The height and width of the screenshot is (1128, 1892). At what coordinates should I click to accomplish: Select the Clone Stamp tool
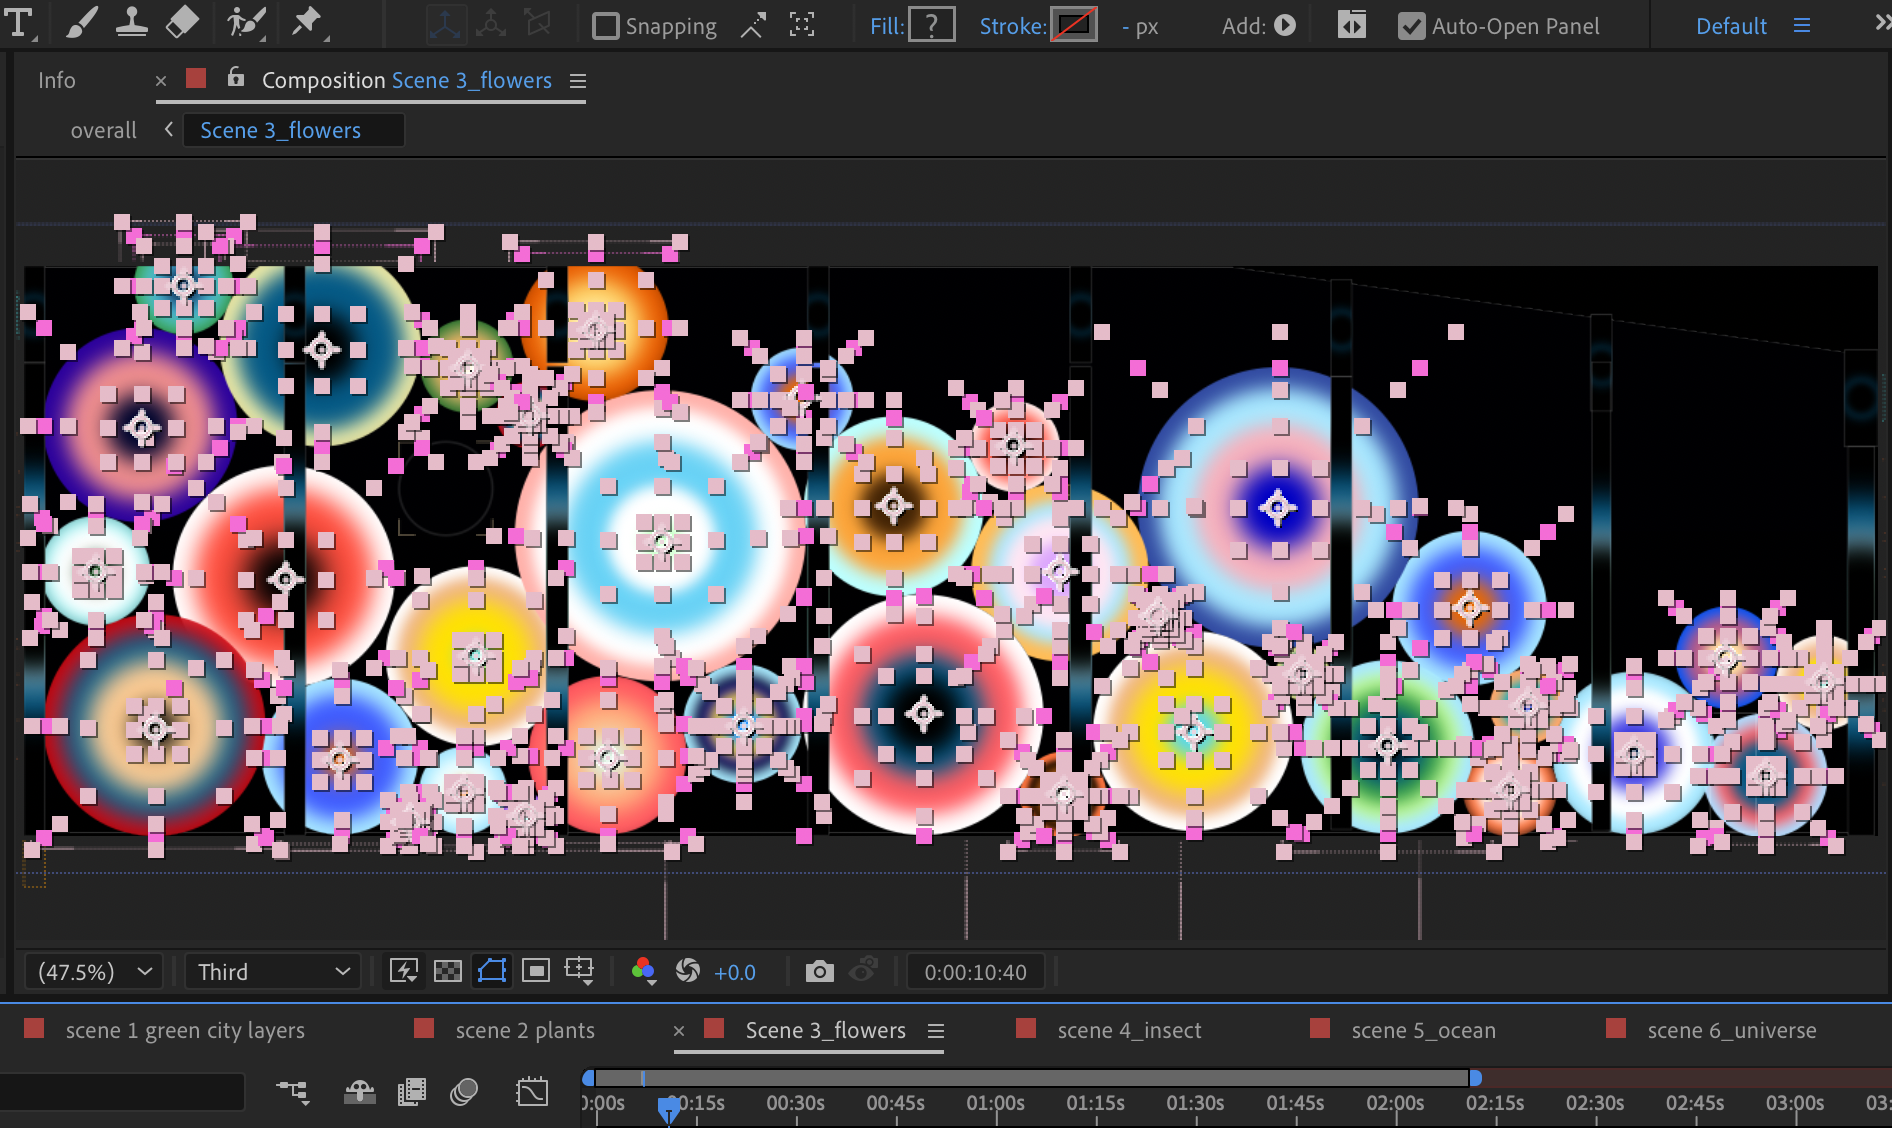pos(131,24)
